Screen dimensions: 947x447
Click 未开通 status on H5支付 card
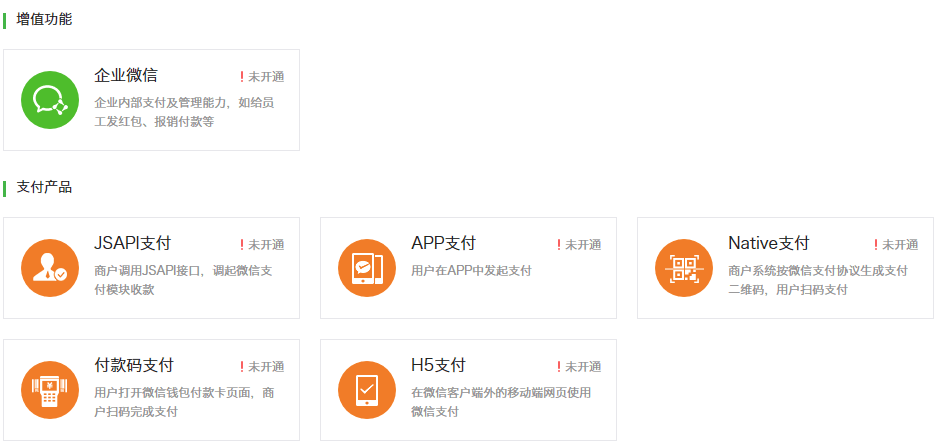(x=579, y=367)
